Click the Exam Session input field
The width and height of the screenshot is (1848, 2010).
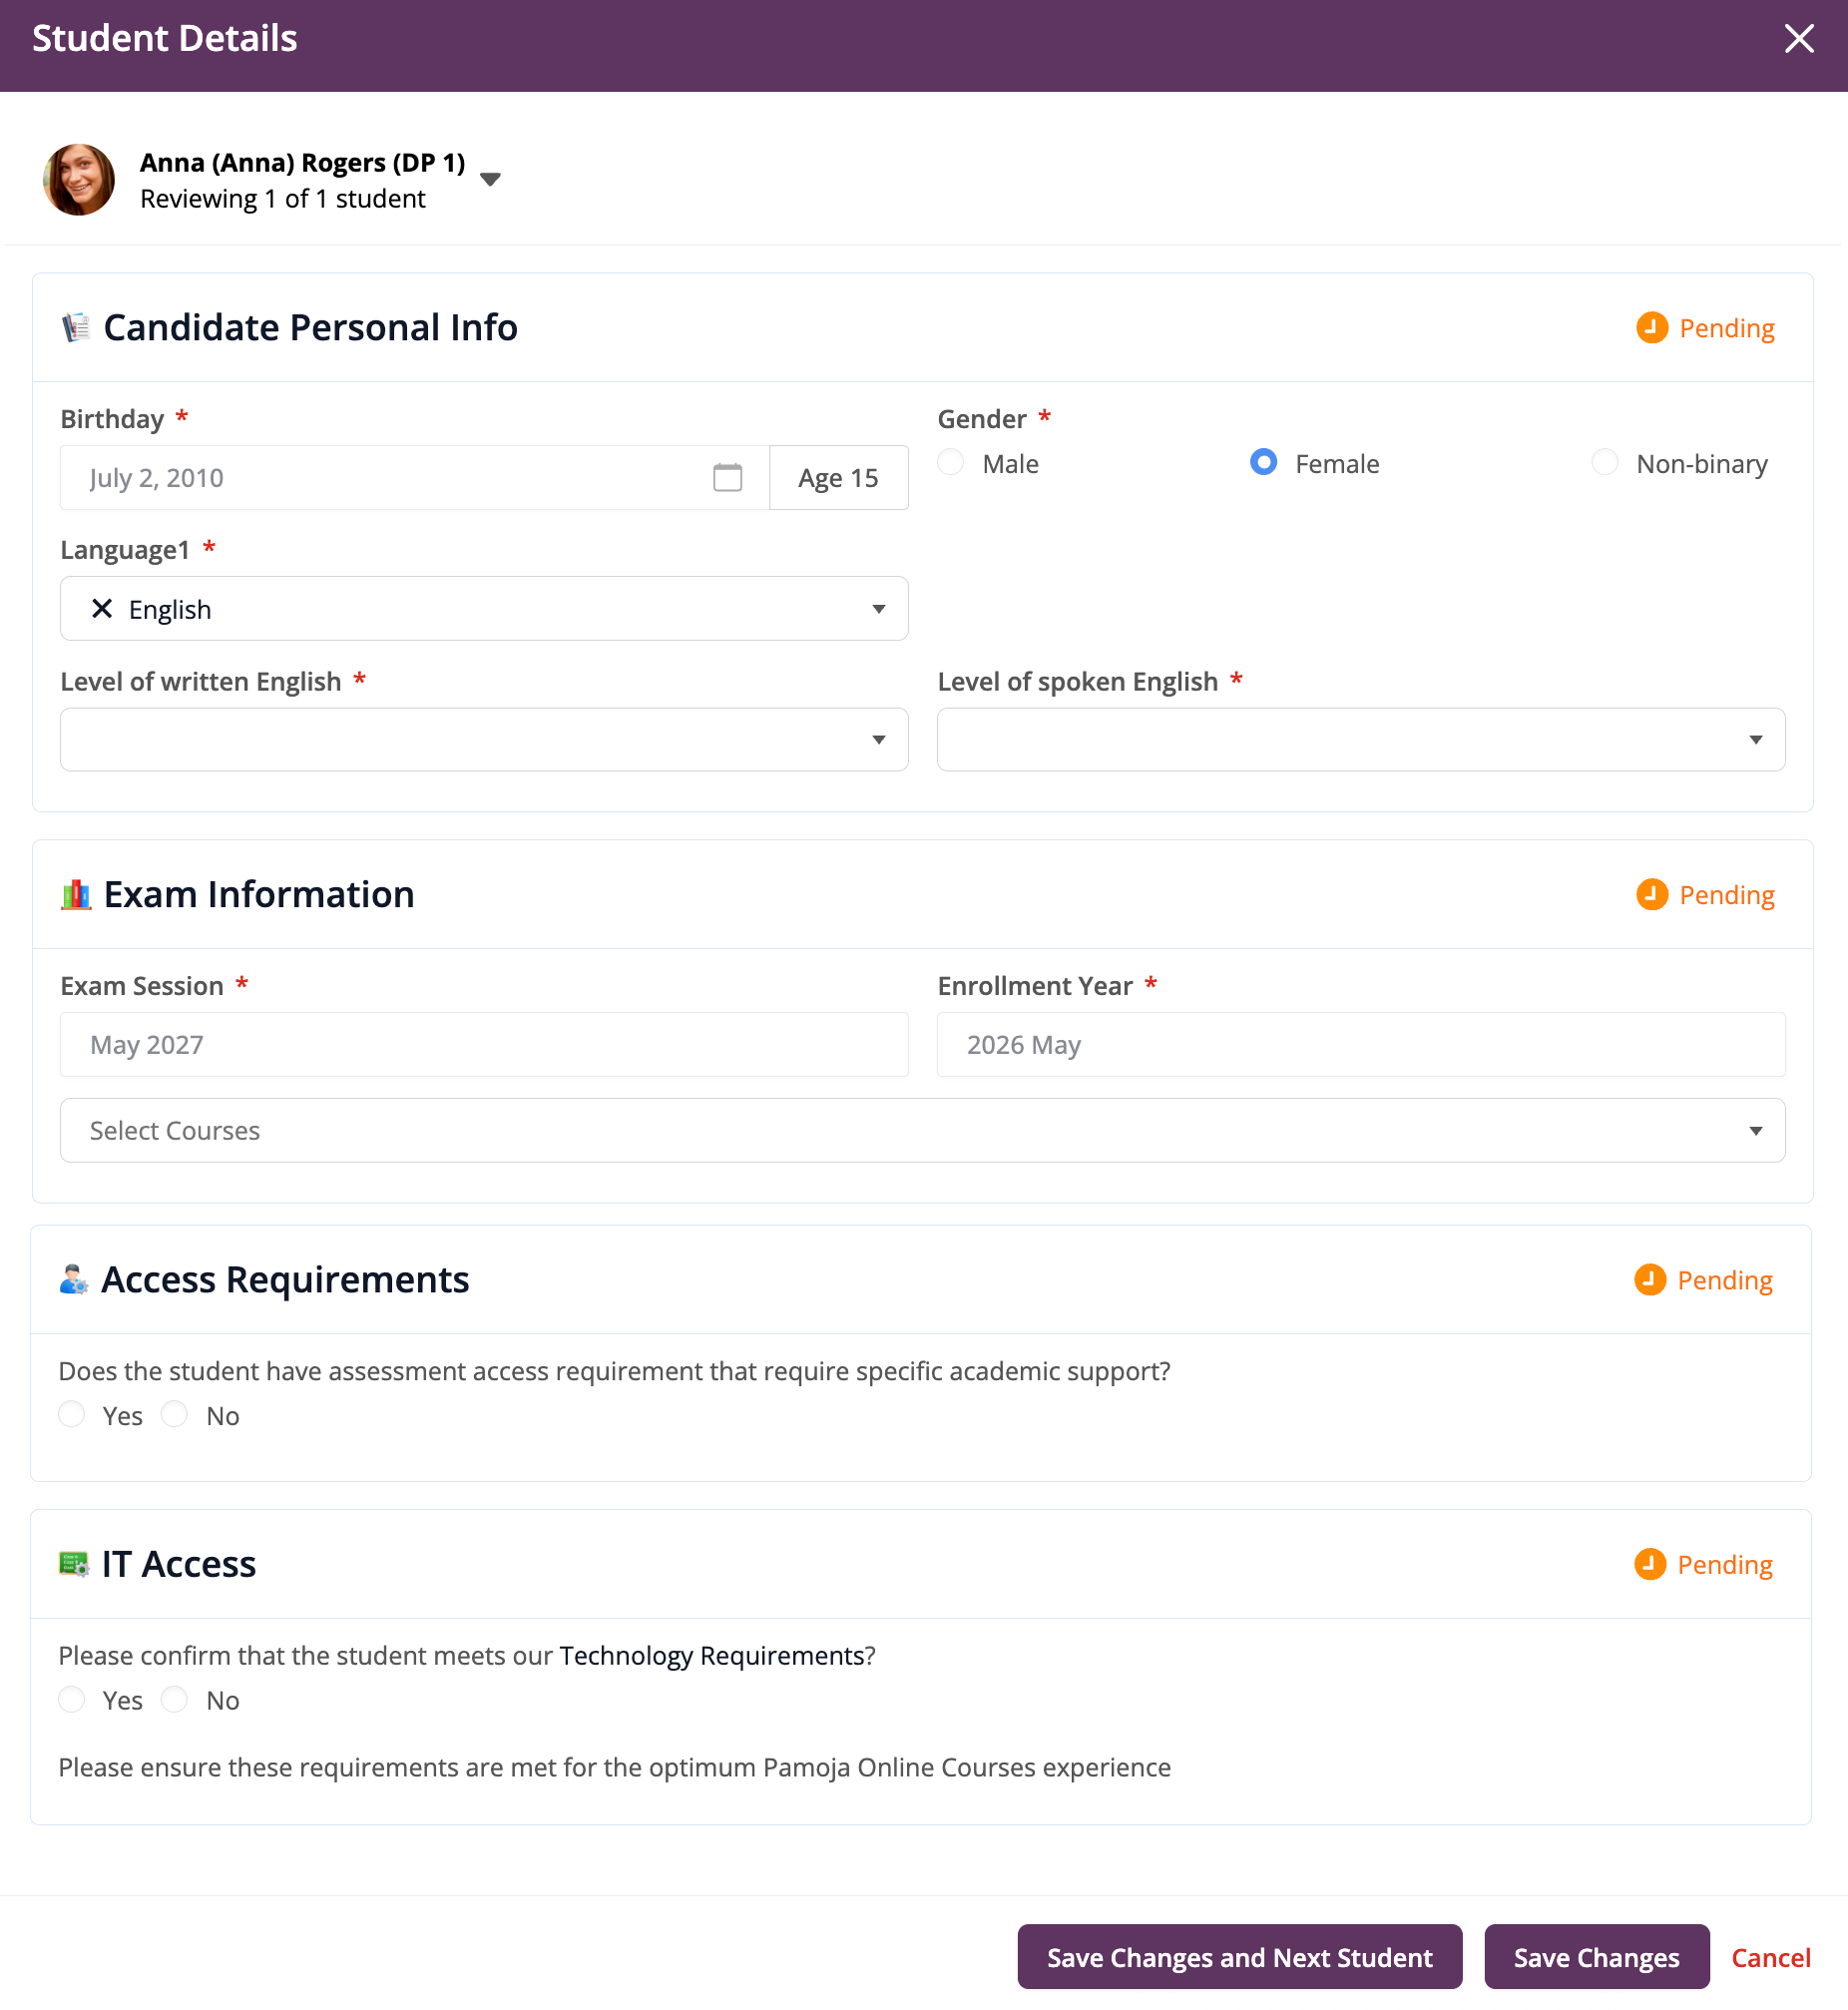484,1045
